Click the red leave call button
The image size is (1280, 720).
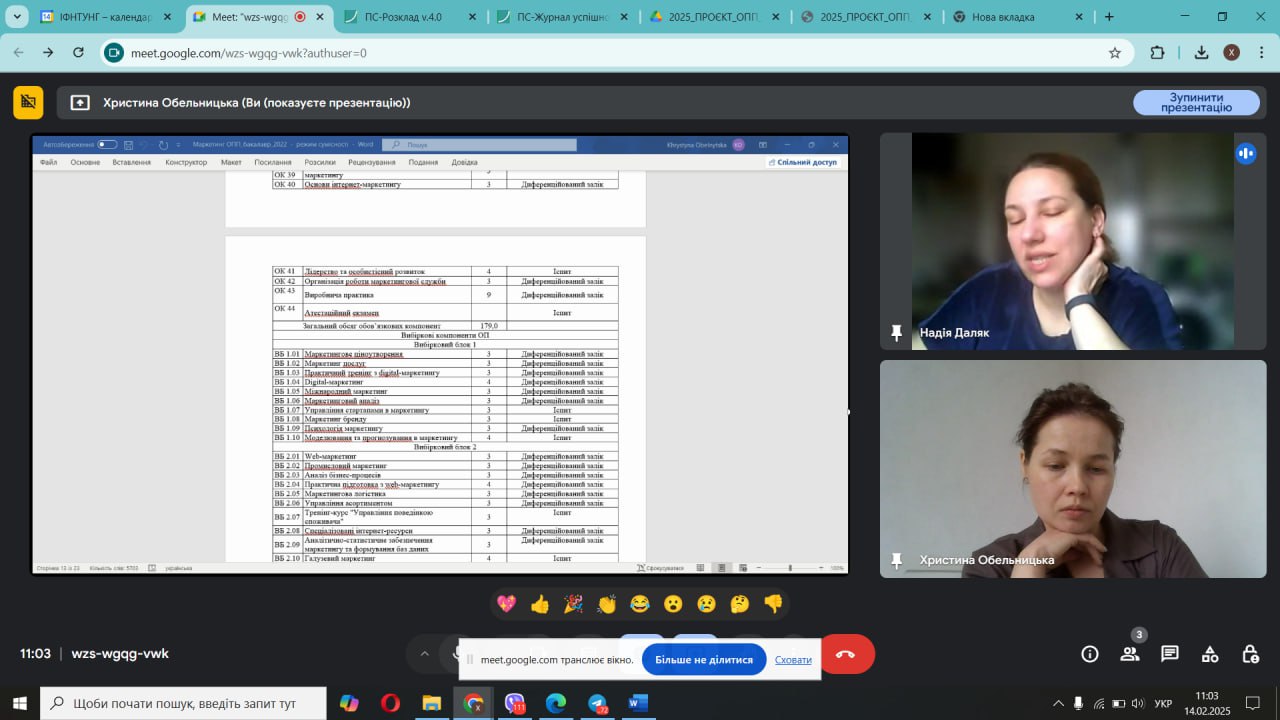[846, 654]
